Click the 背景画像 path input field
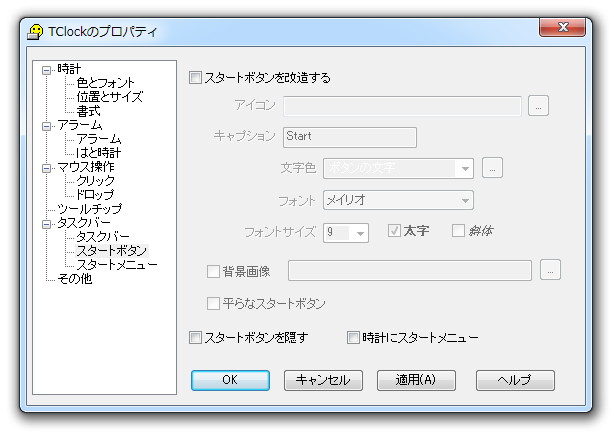This screenshot has height=435, width=614. pos(410,270)
